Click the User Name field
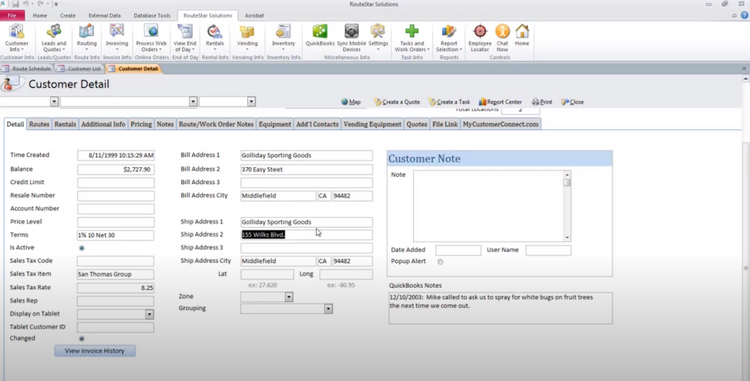This screenshot has height=381, width=750. coord(548,250)
